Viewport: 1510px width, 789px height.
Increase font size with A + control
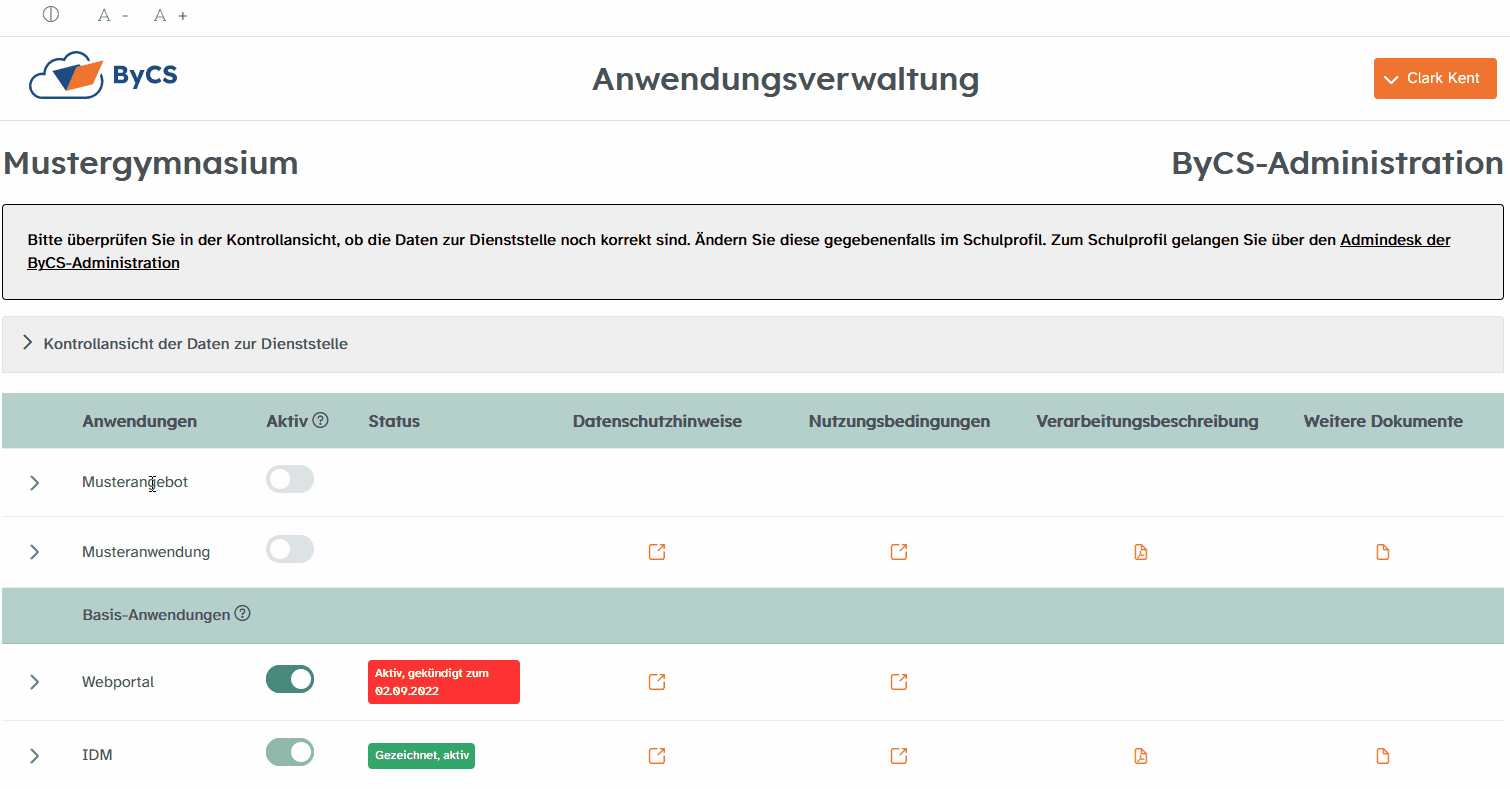[170, 15]
